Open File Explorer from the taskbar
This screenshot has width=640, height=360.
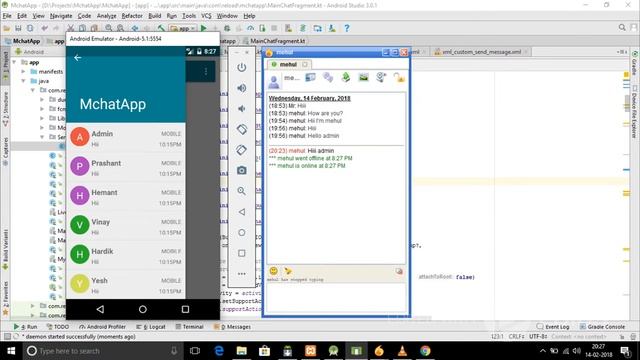tap(242, 351)
